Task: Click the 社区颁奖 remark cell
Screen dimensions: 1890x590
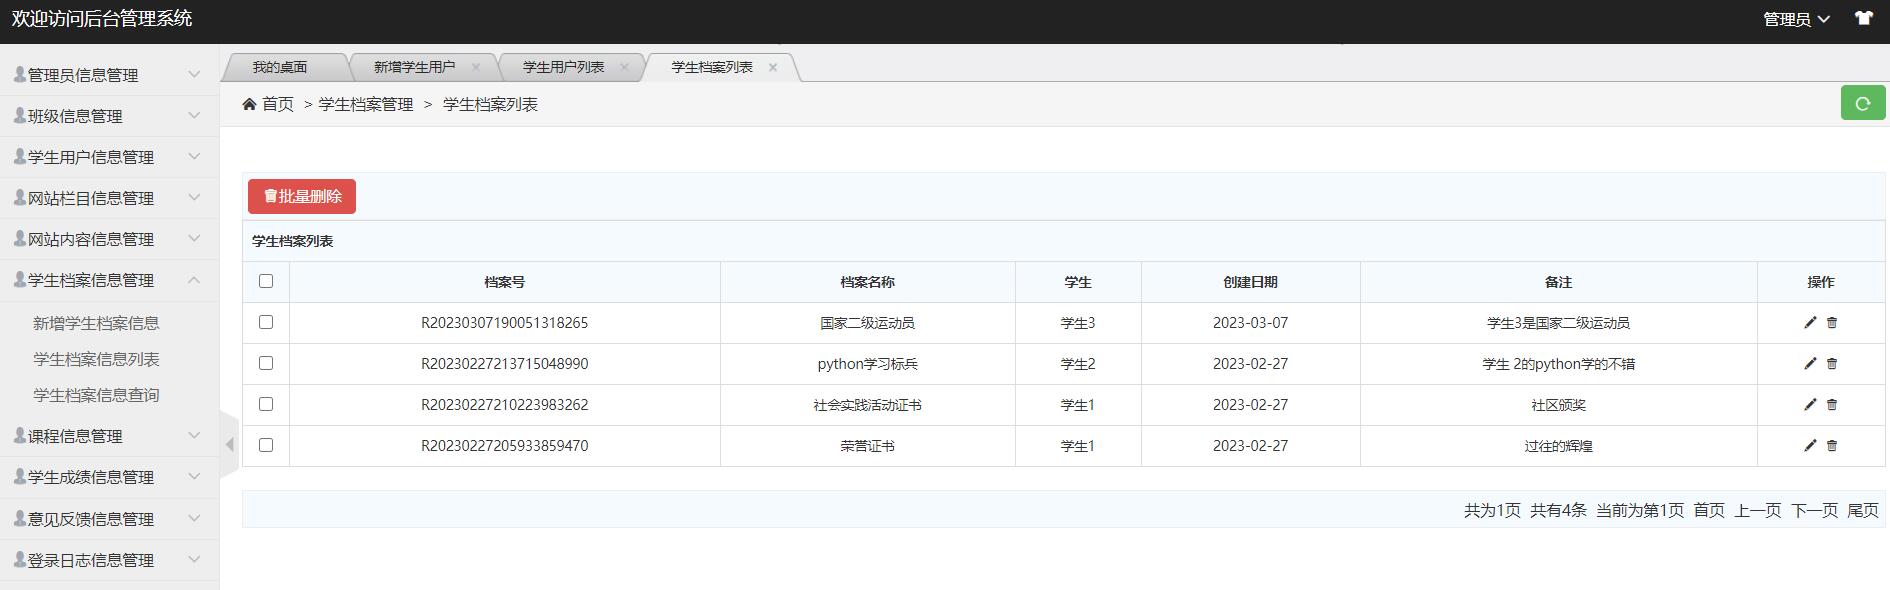Action: [x=1558, y=405]
